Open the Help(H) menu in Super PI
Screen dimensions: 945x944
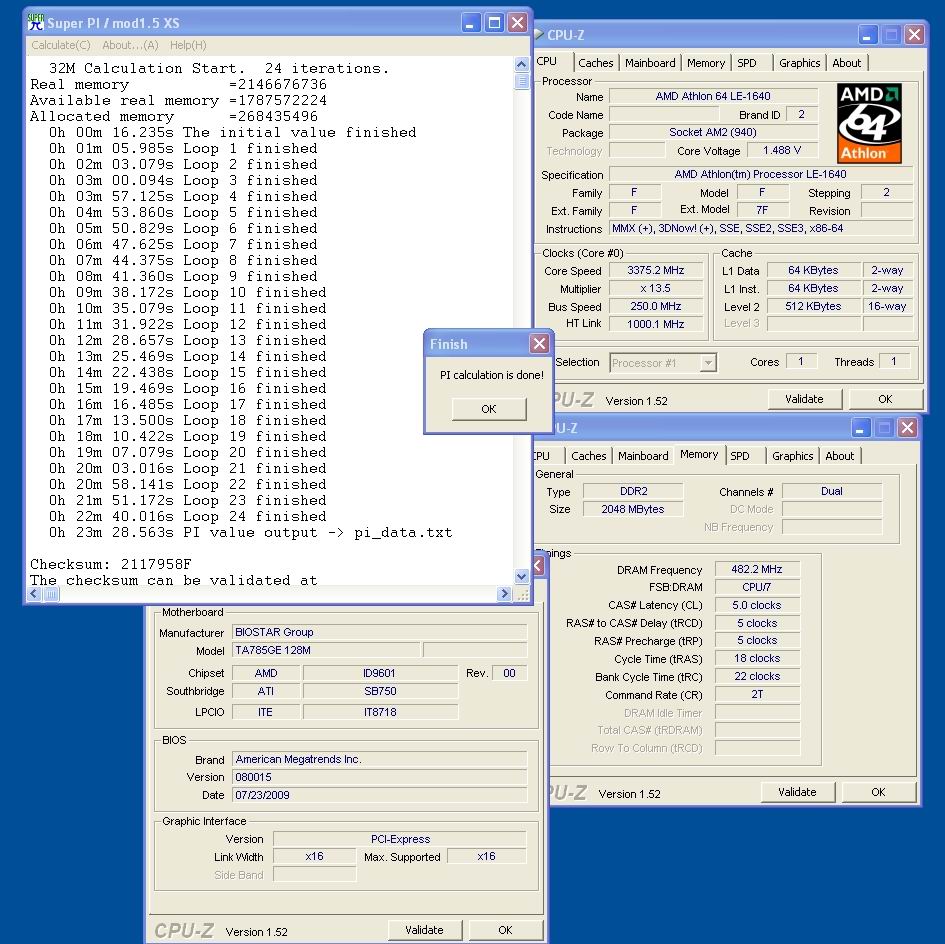point(188,45)
